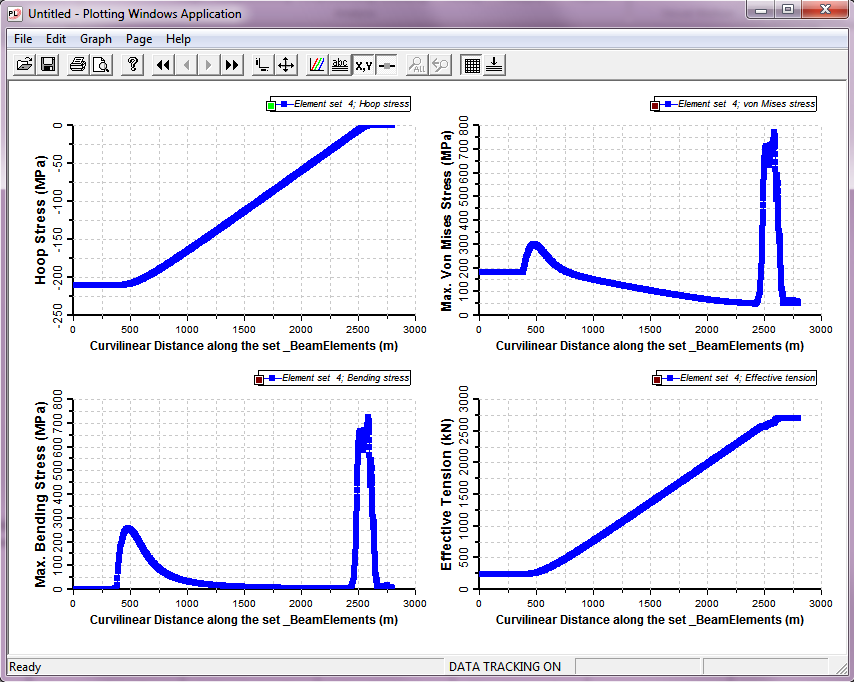Click the Help question mark icon
Screen dimensions: 854x682
(133, 65)
